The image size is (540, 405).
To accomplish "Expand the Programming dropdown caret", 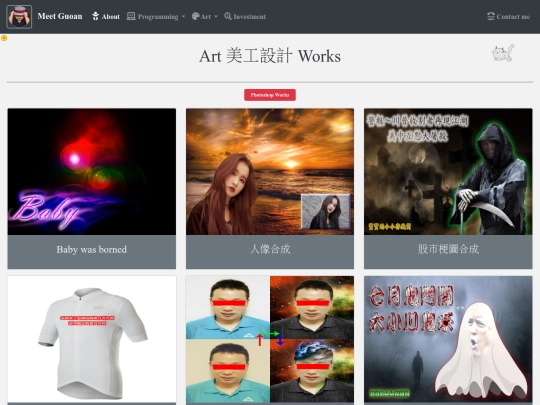I will [183, 16].
